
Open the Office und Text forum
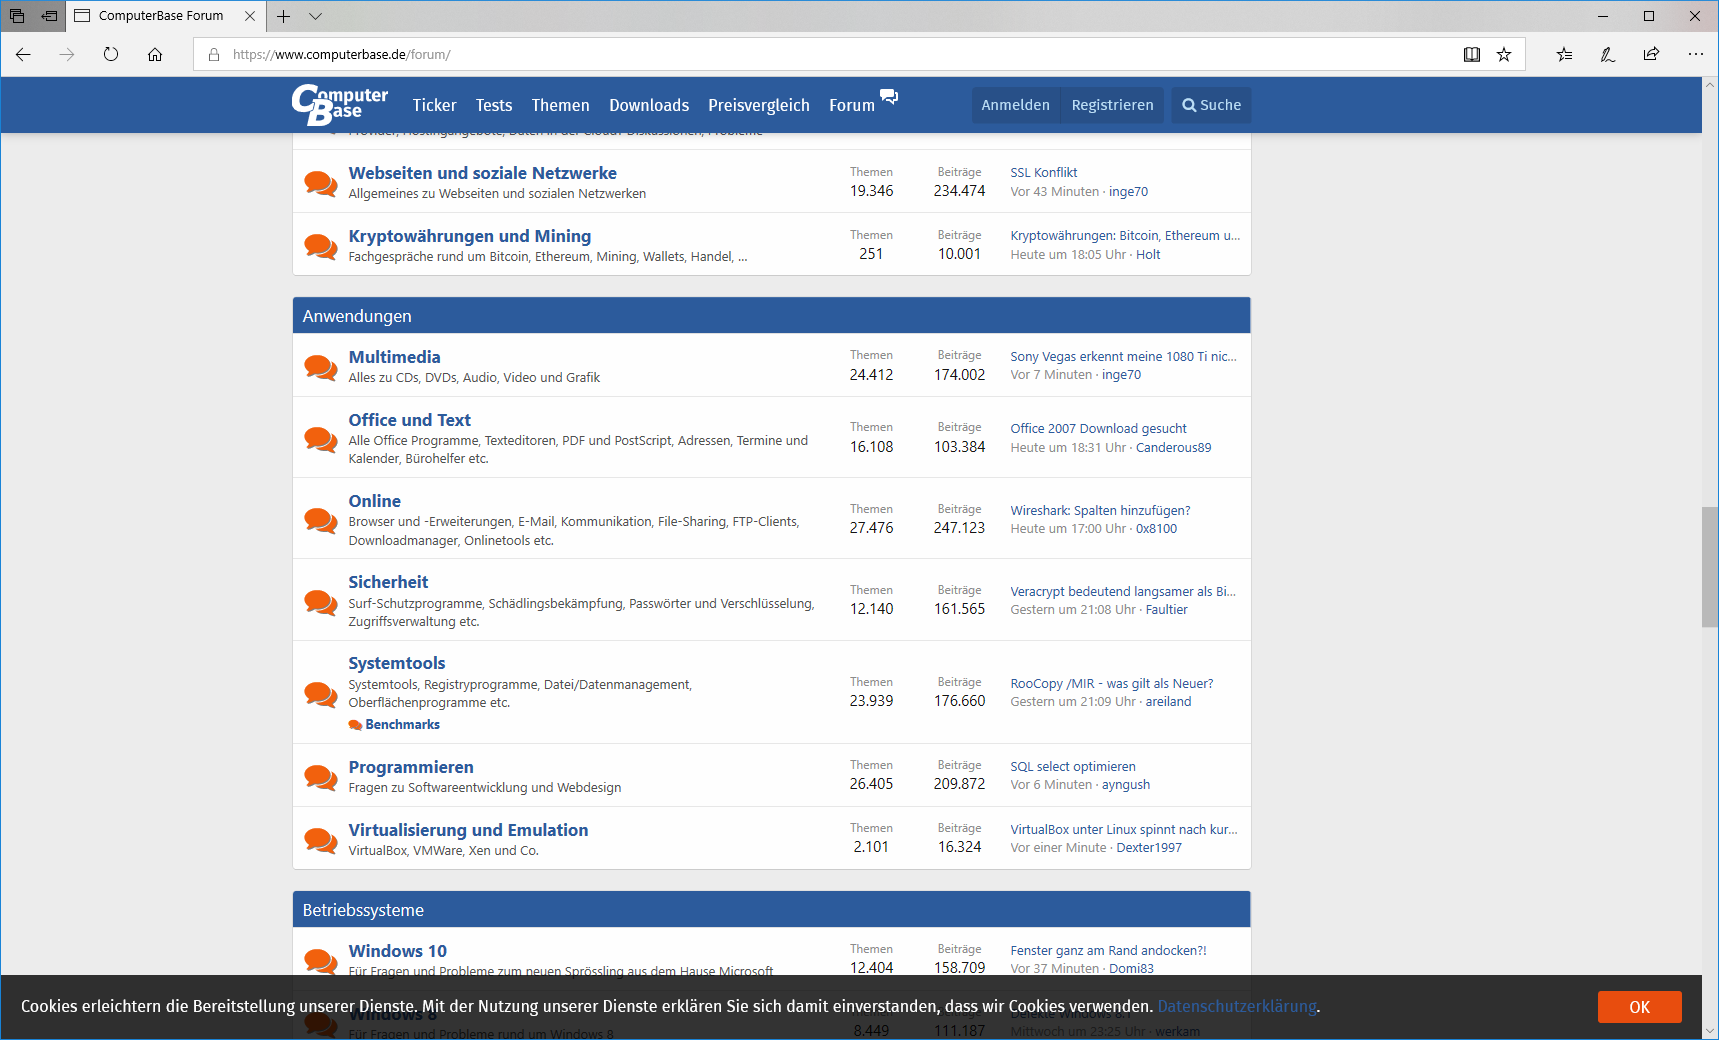tap(409, 420)
